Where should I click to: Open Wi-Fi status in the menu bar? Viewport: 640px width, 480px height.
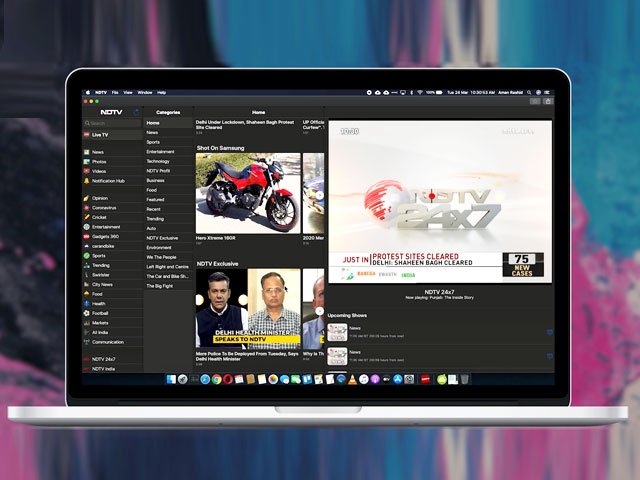[420, 93]
